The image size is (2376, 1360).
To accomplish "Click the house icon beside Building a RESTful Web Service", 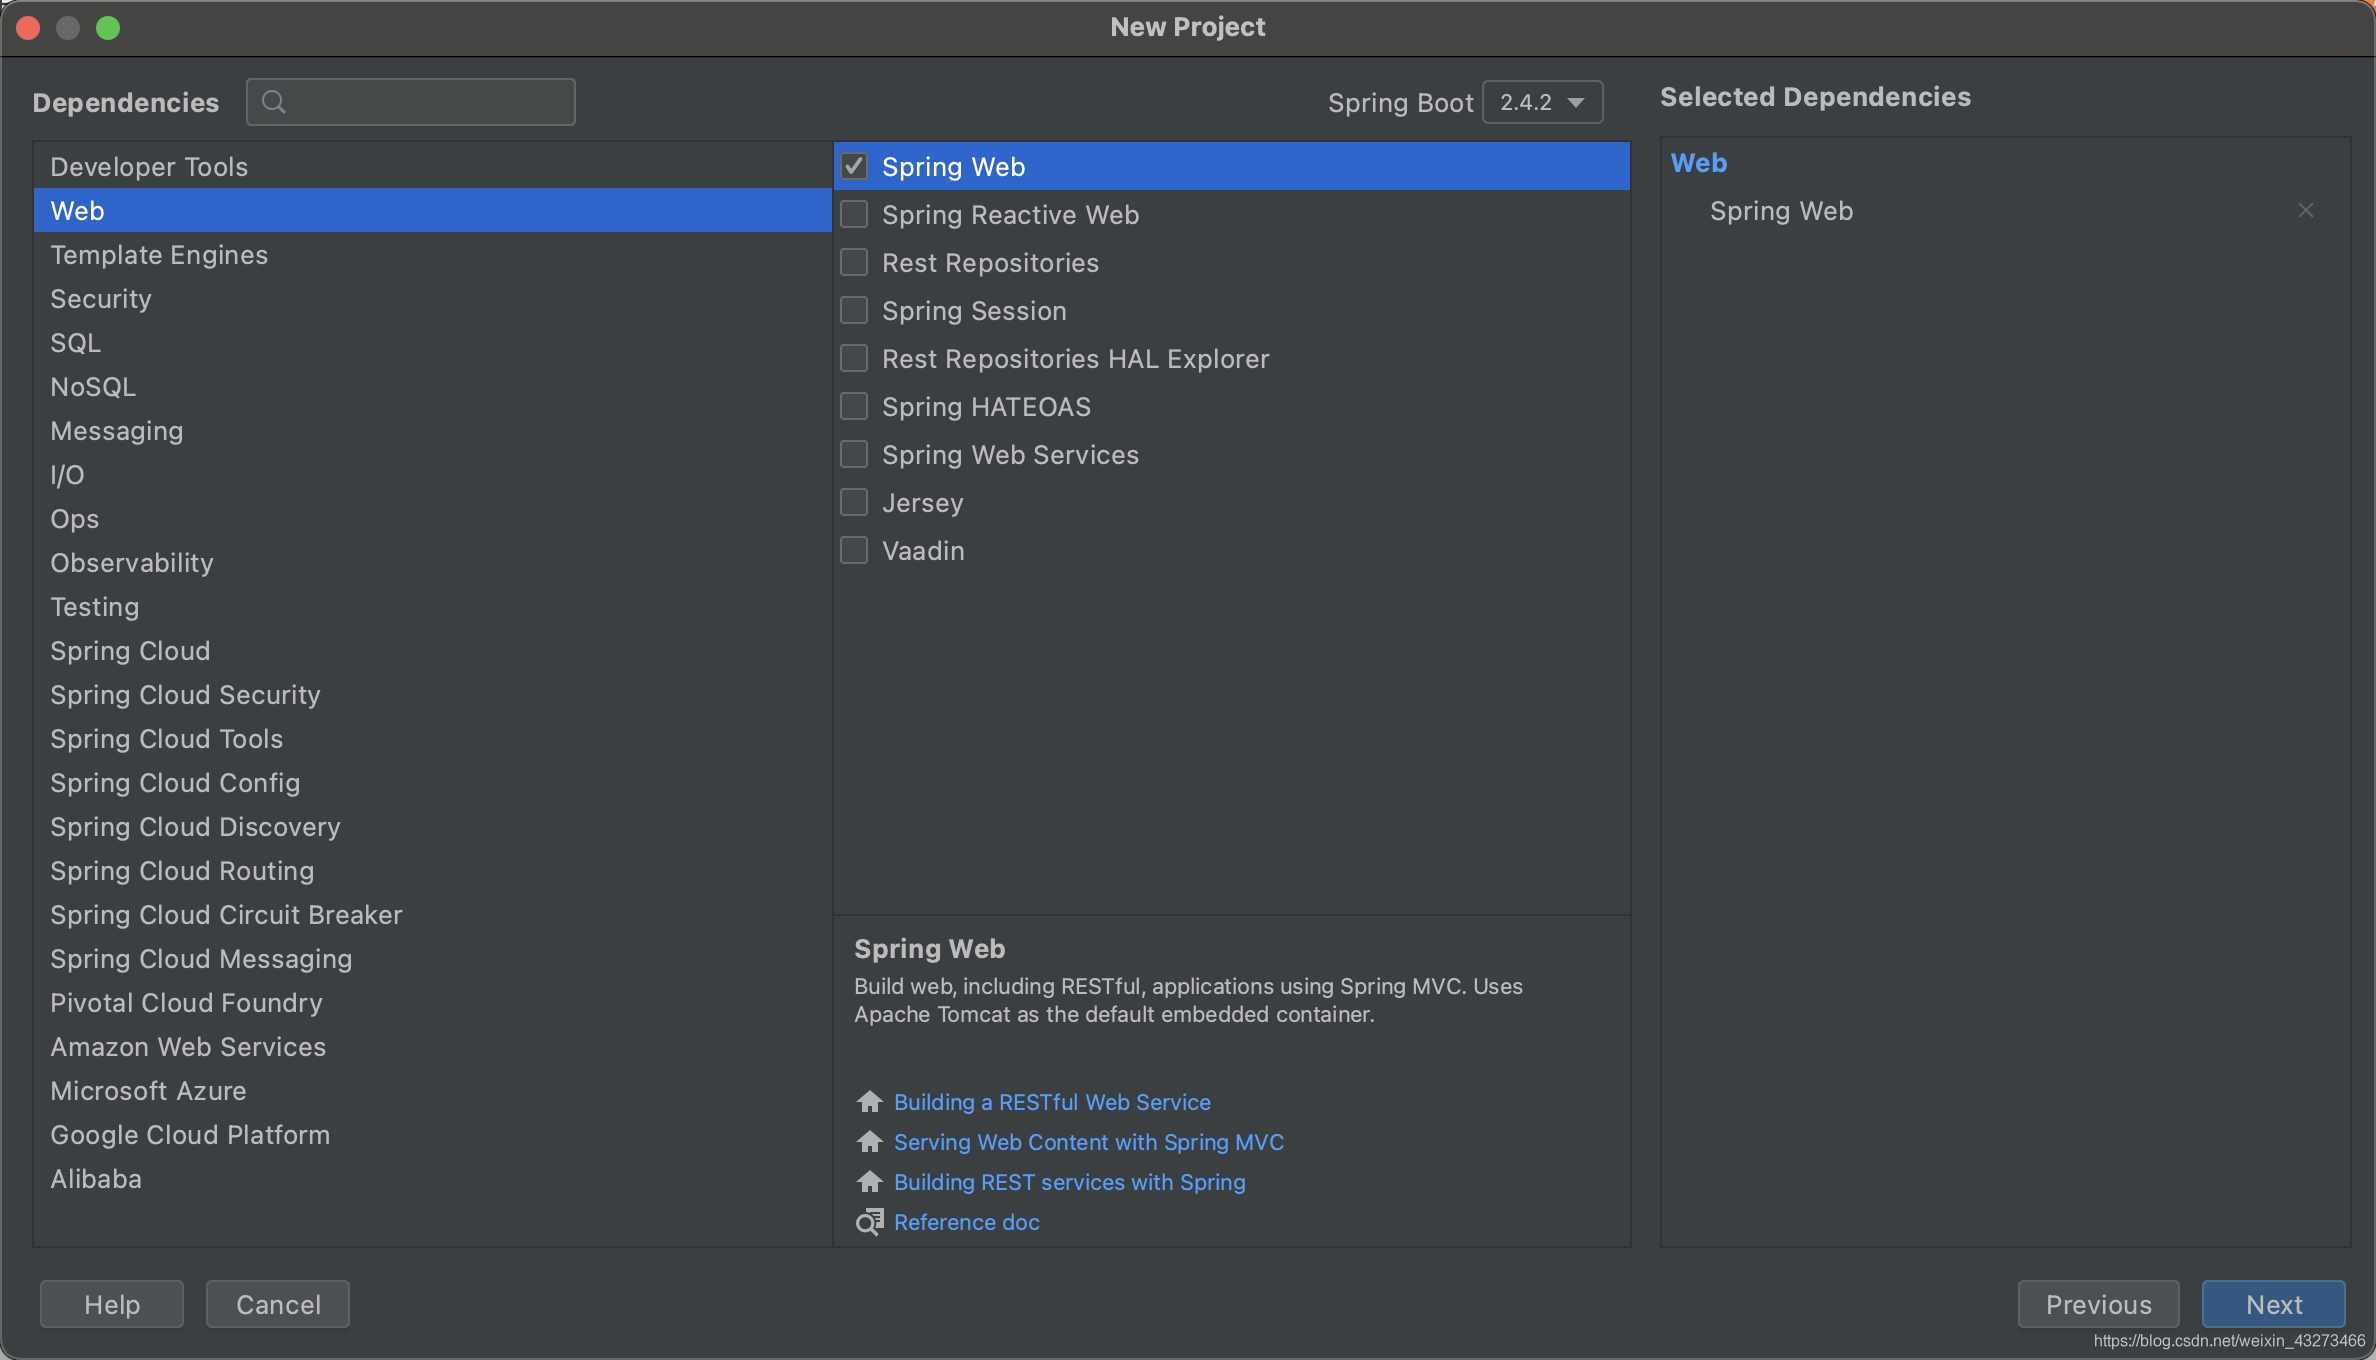I will [x=869, y=1101].
